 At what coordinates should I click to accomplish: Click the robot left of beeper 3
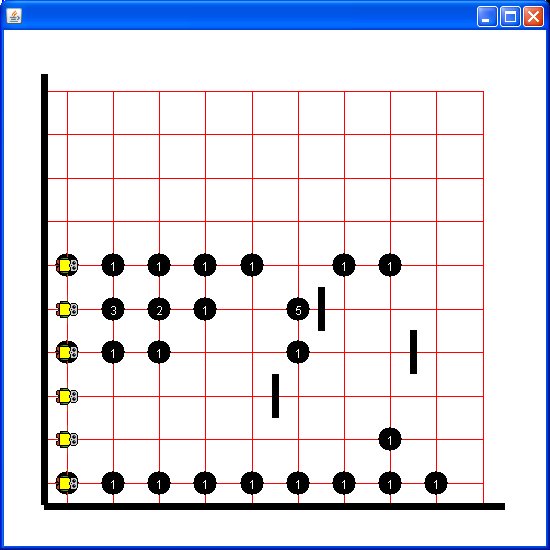[67, 309]
